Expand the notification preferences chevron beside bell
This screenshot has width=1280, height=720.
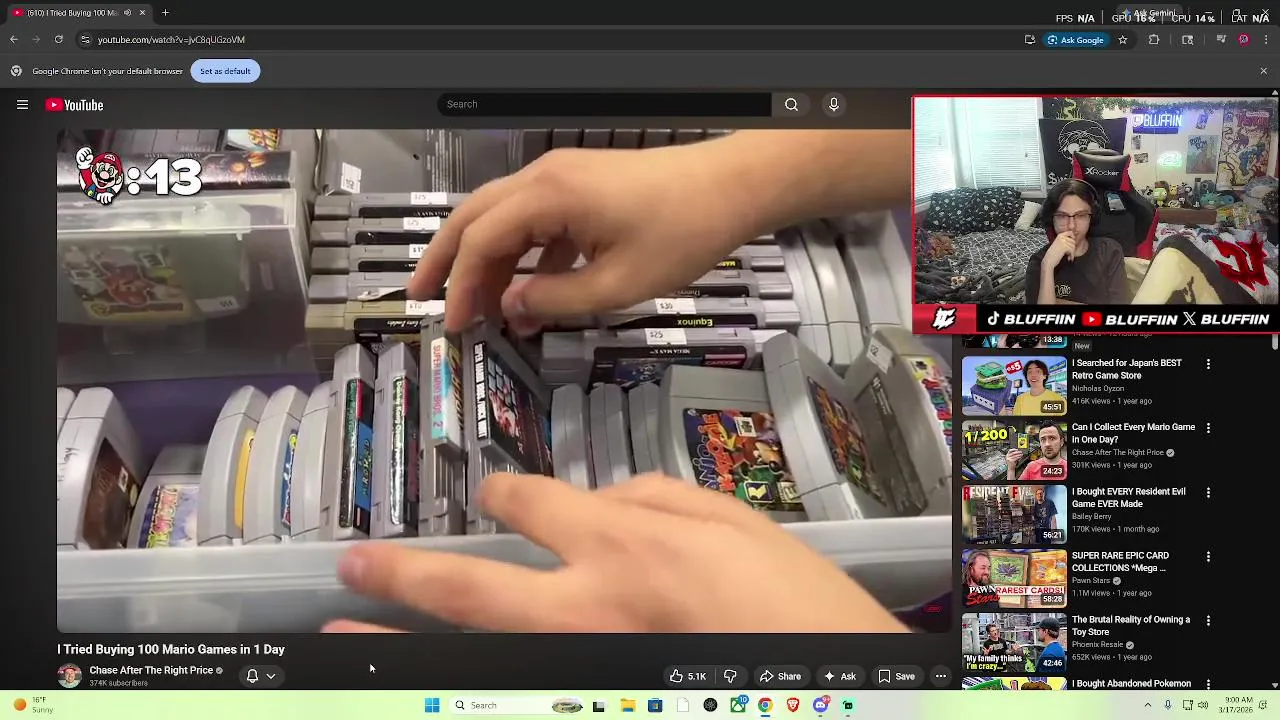(270, 677)
